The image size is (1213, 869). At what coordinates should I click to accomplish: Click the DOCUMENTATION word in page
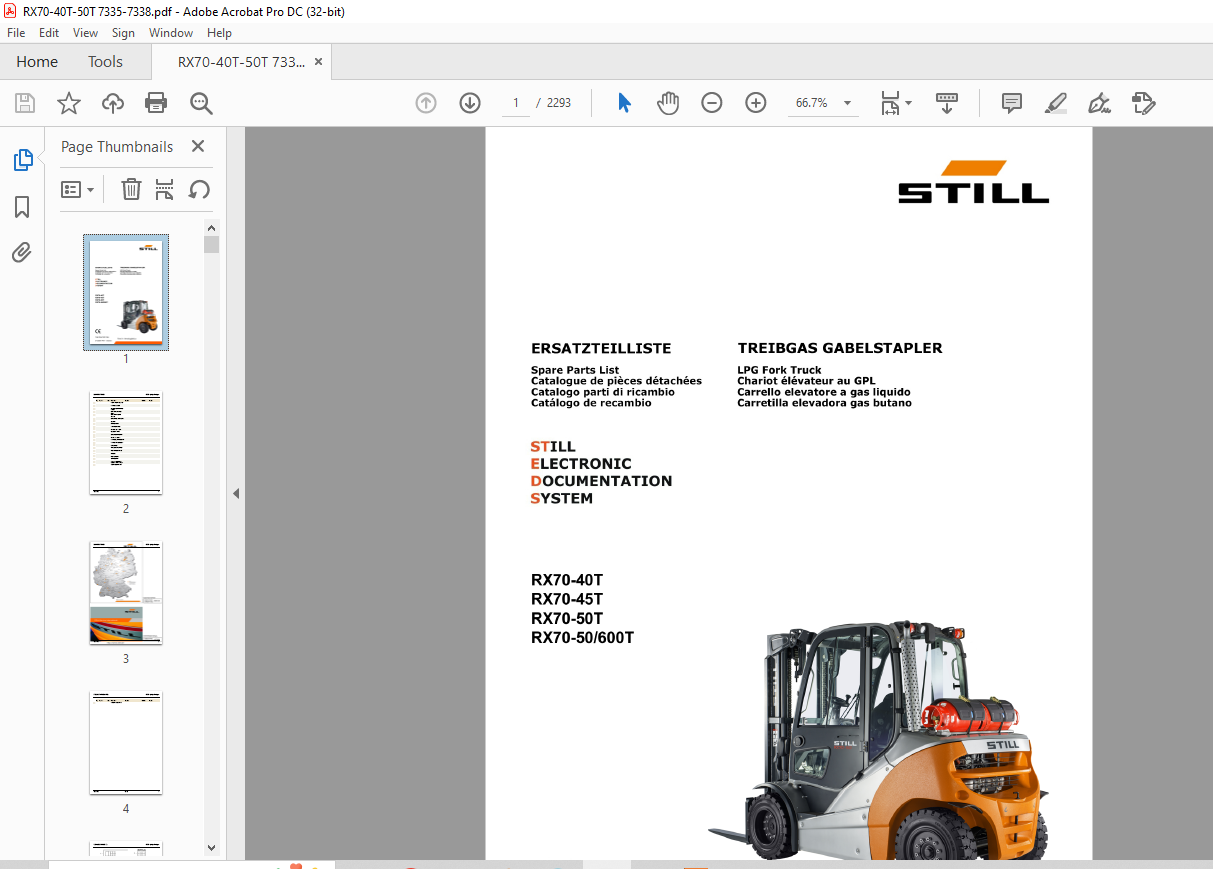click(x=601, y=481)
